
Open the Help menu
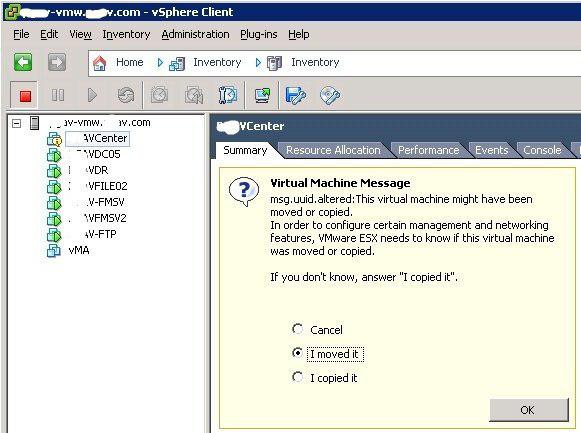(299, 34)
